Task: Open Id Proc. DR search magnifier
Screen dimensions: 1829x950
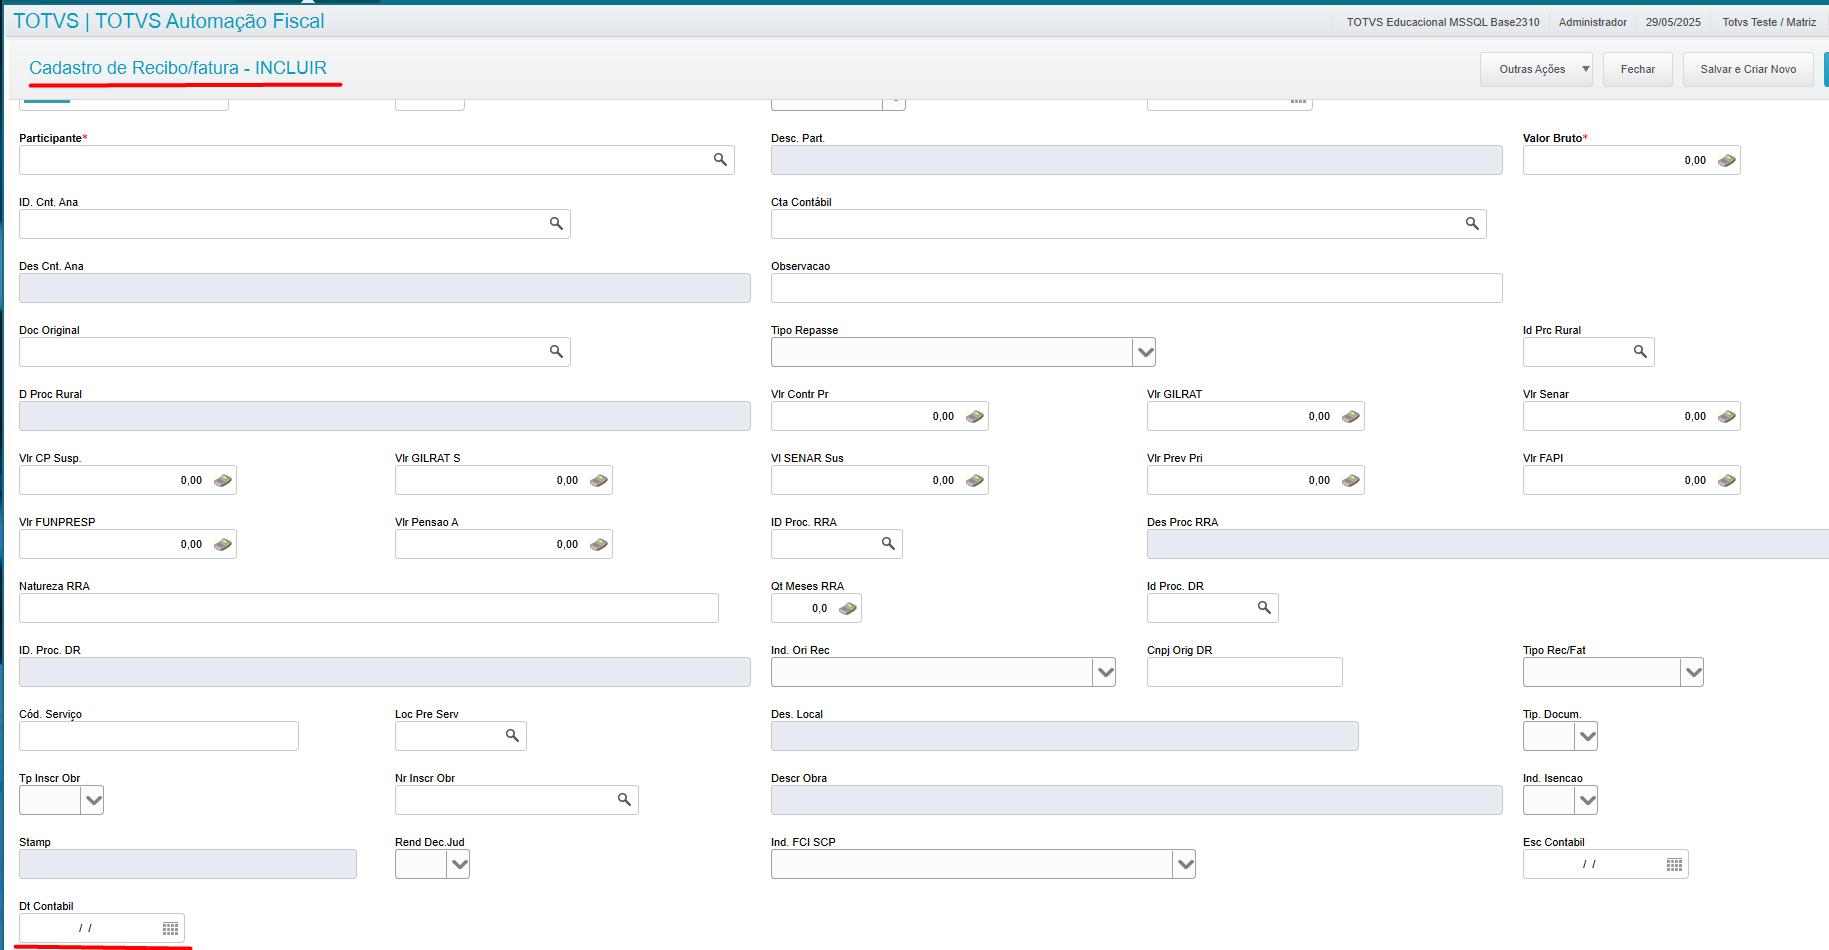Action: 1264,608
